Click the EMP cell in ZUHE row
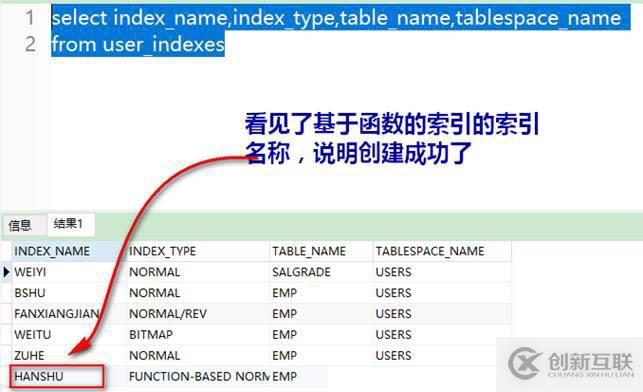 point(321,356)
